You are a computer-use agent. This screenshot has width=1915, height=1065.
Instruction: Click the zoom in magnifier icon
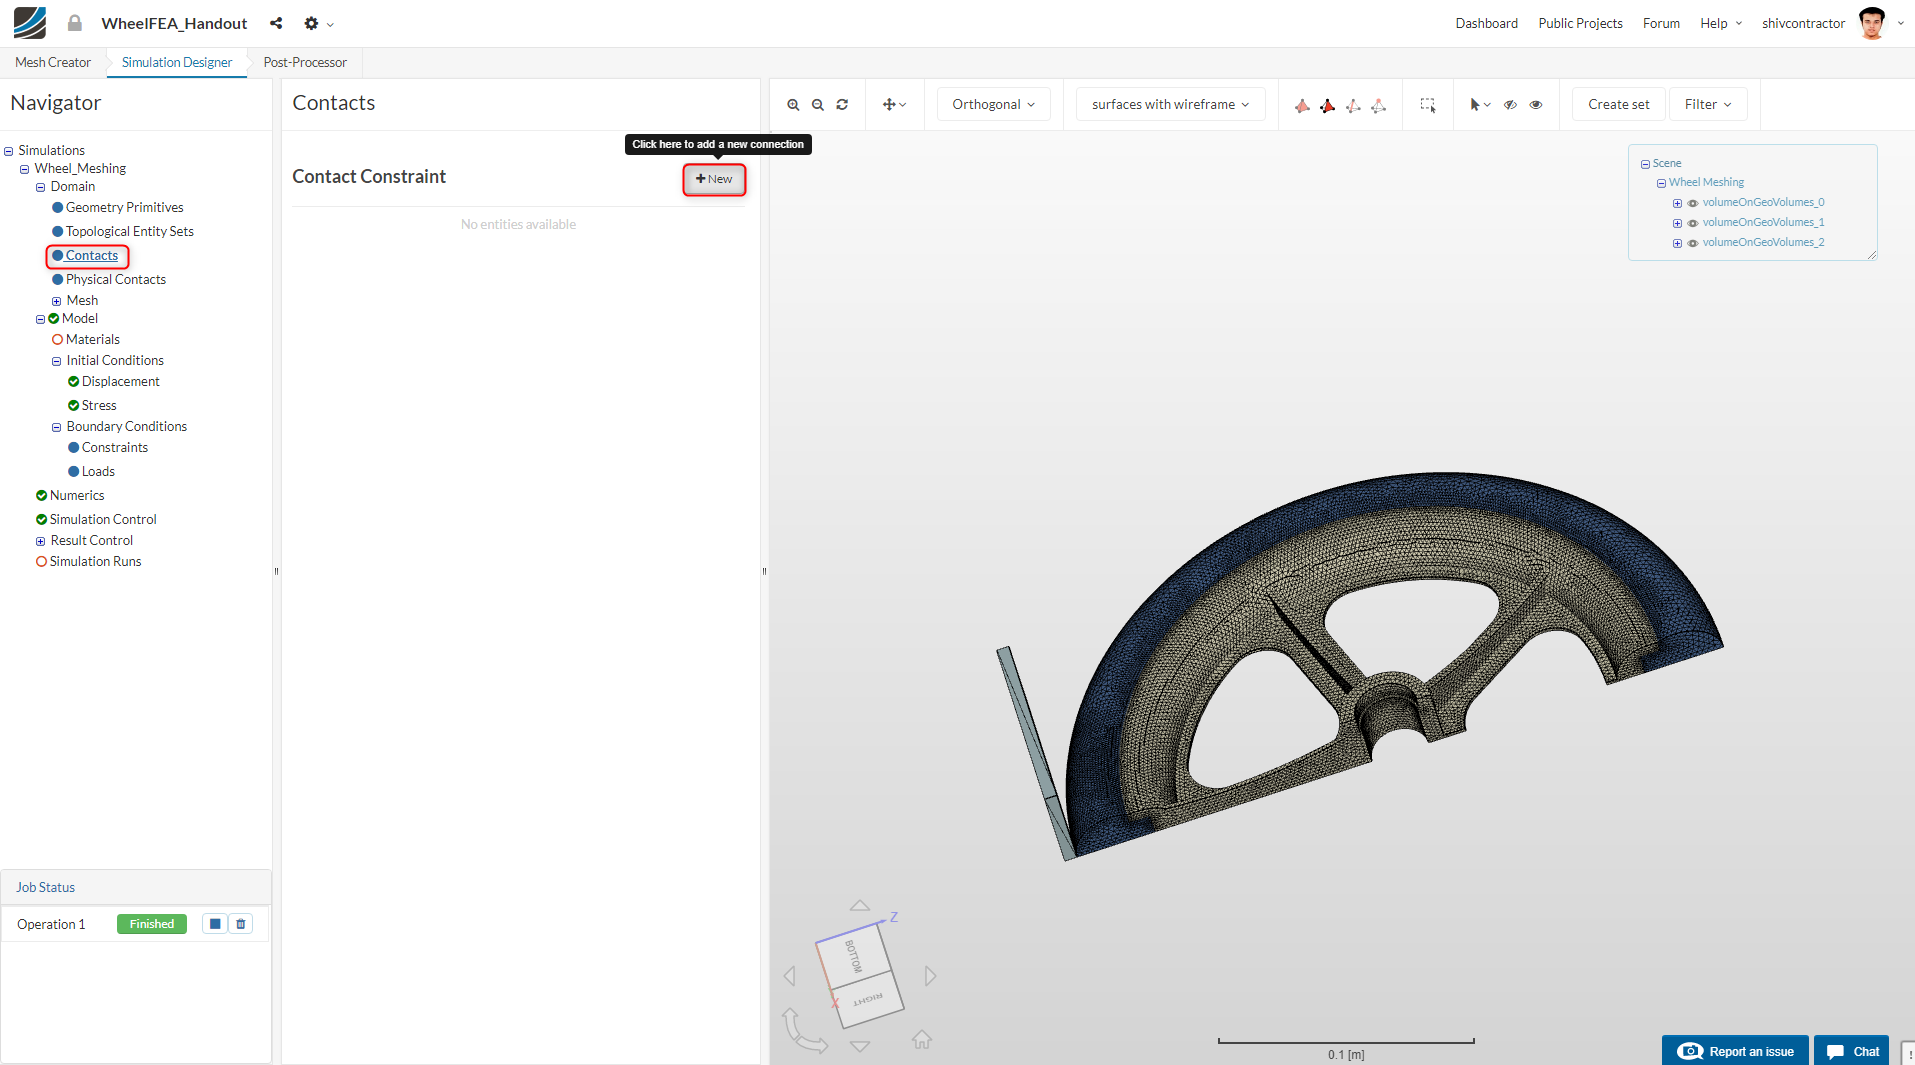pyautogui.click(x=793, y=105)
